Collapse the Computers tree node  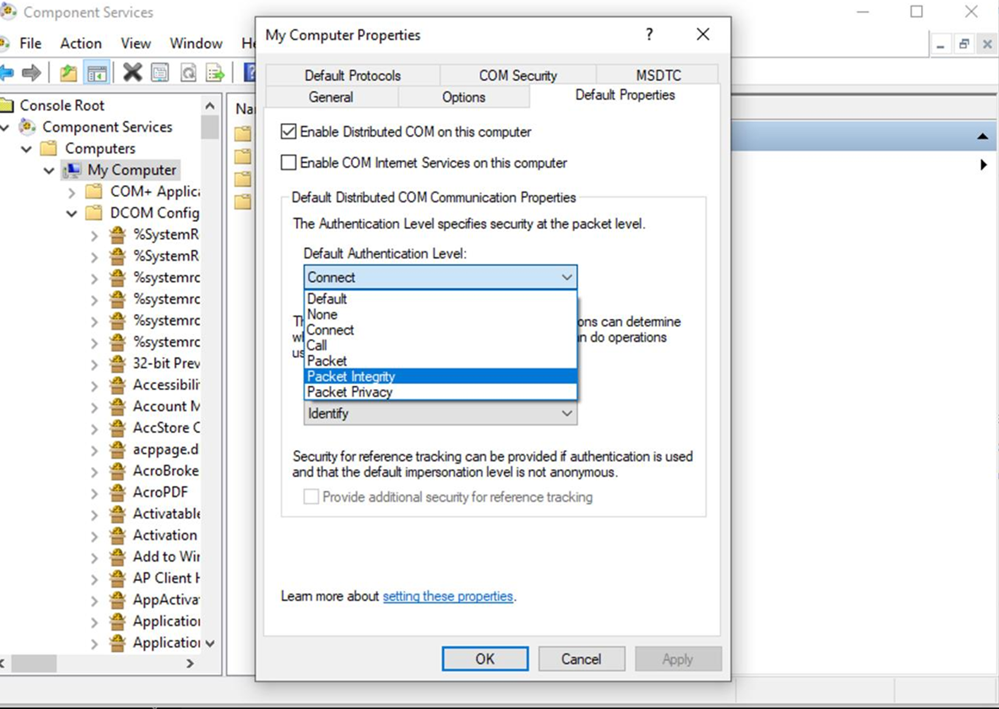pos(27,148)
